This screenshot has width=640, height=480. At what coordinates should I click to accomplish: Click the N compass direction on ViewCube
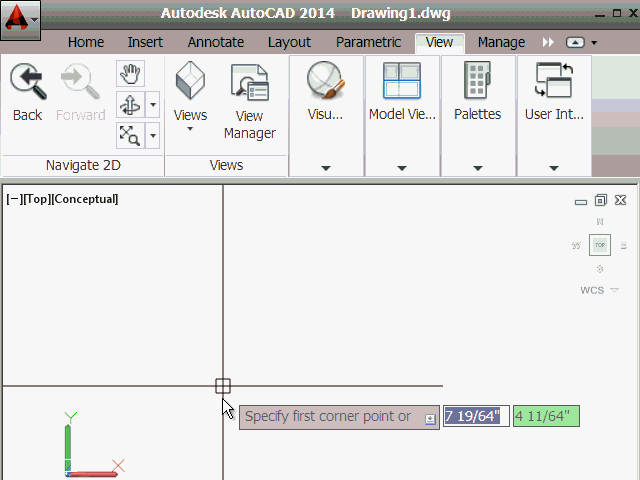[x=600, y=222]
